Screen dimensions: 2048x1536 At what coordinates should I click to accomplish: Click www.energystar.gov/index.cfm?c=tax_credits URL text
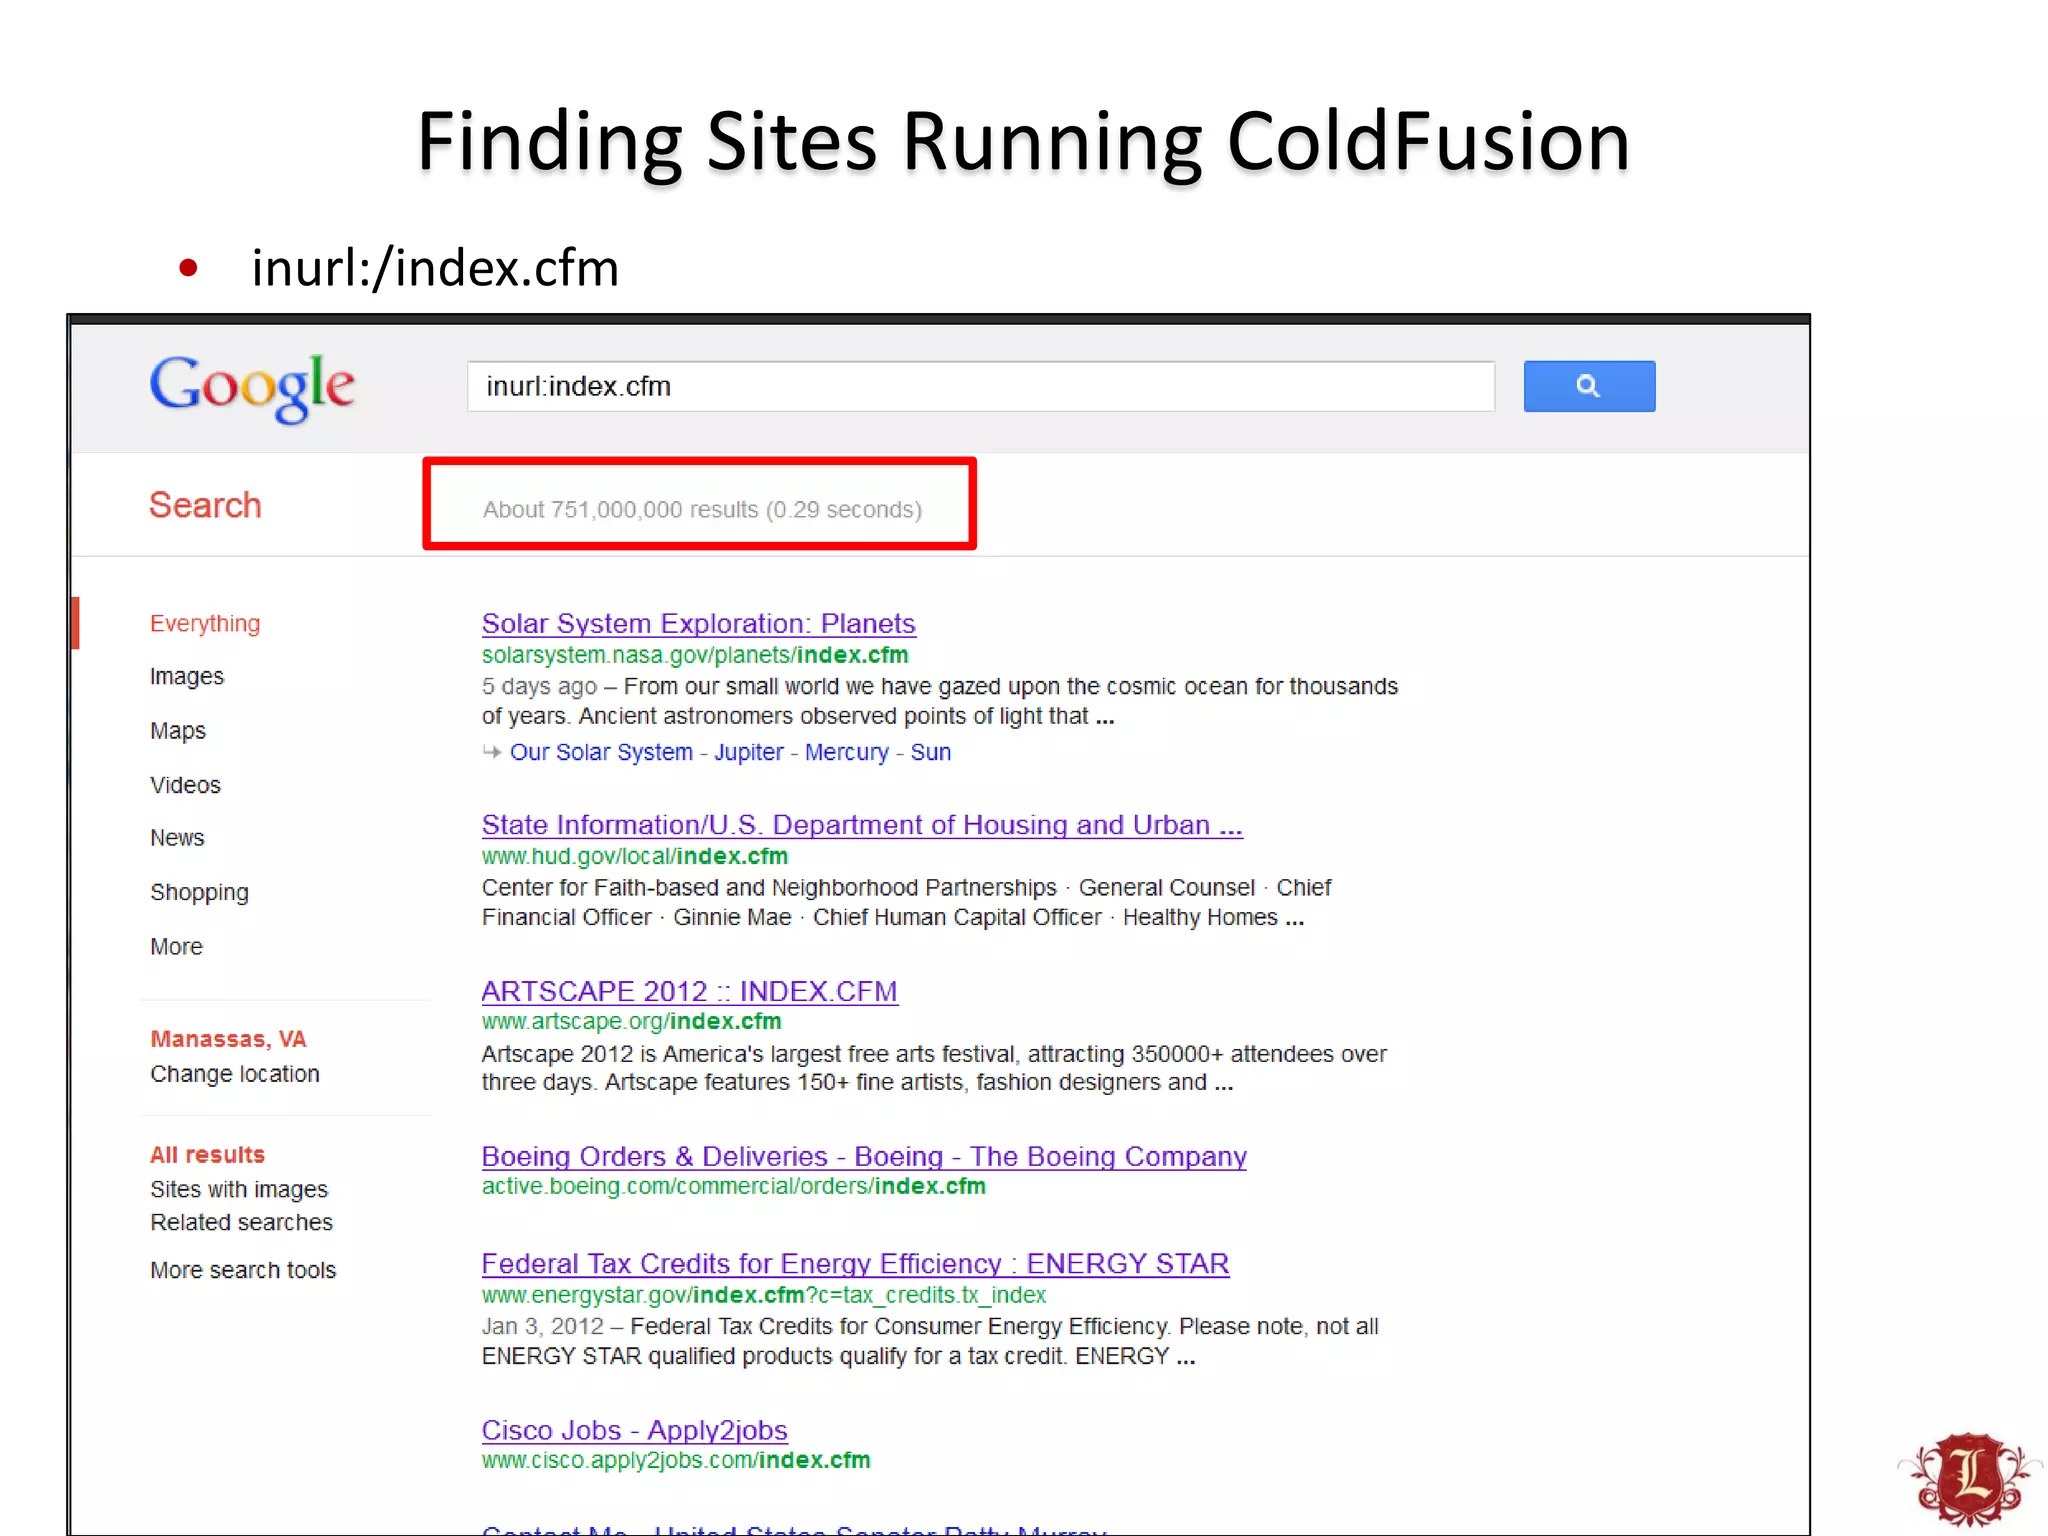763,1295
